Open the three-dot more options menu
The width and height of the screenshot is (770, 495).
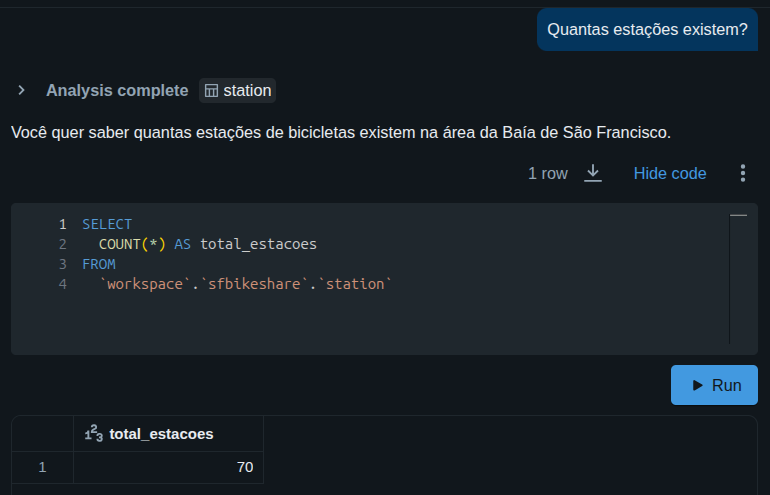[742, 173]
